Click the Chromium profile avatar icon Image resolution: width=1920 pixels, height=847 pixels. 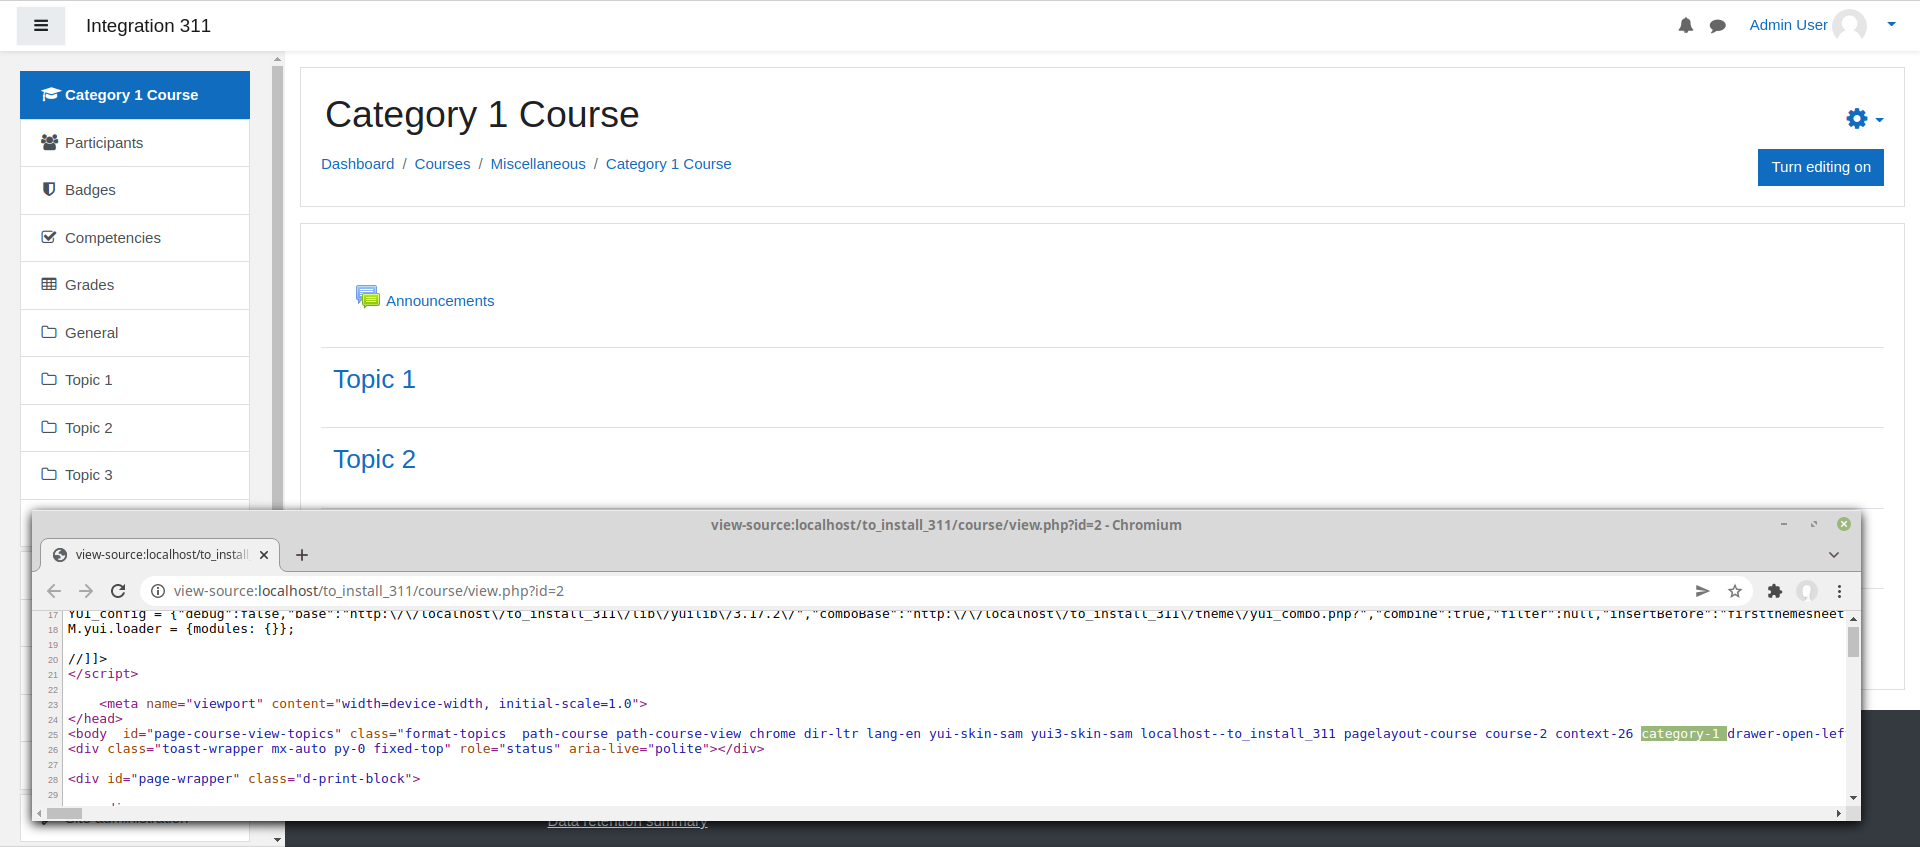[x=1807, y=591]
